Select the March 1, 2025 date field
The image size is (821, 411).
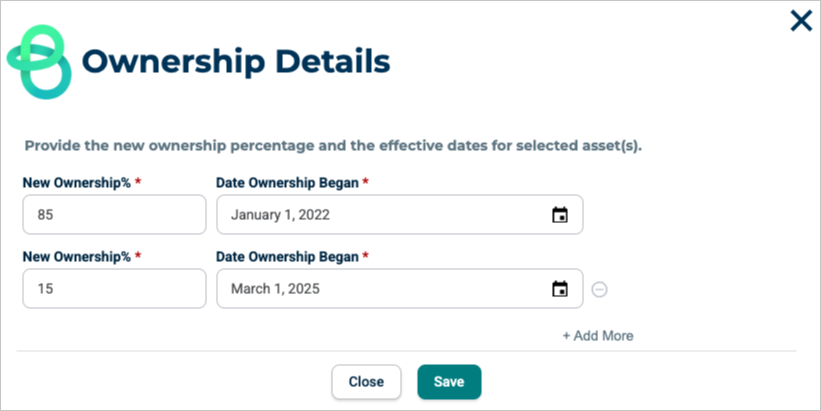[x=380, y=290]
